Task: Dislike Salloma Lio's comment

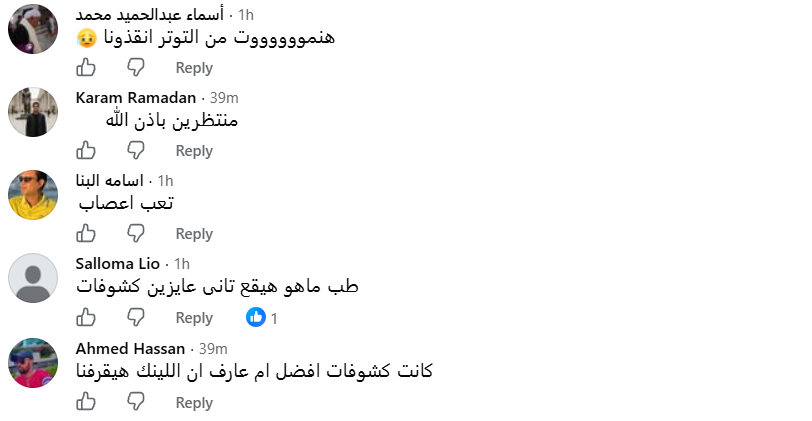Action: tap(136, 317)
